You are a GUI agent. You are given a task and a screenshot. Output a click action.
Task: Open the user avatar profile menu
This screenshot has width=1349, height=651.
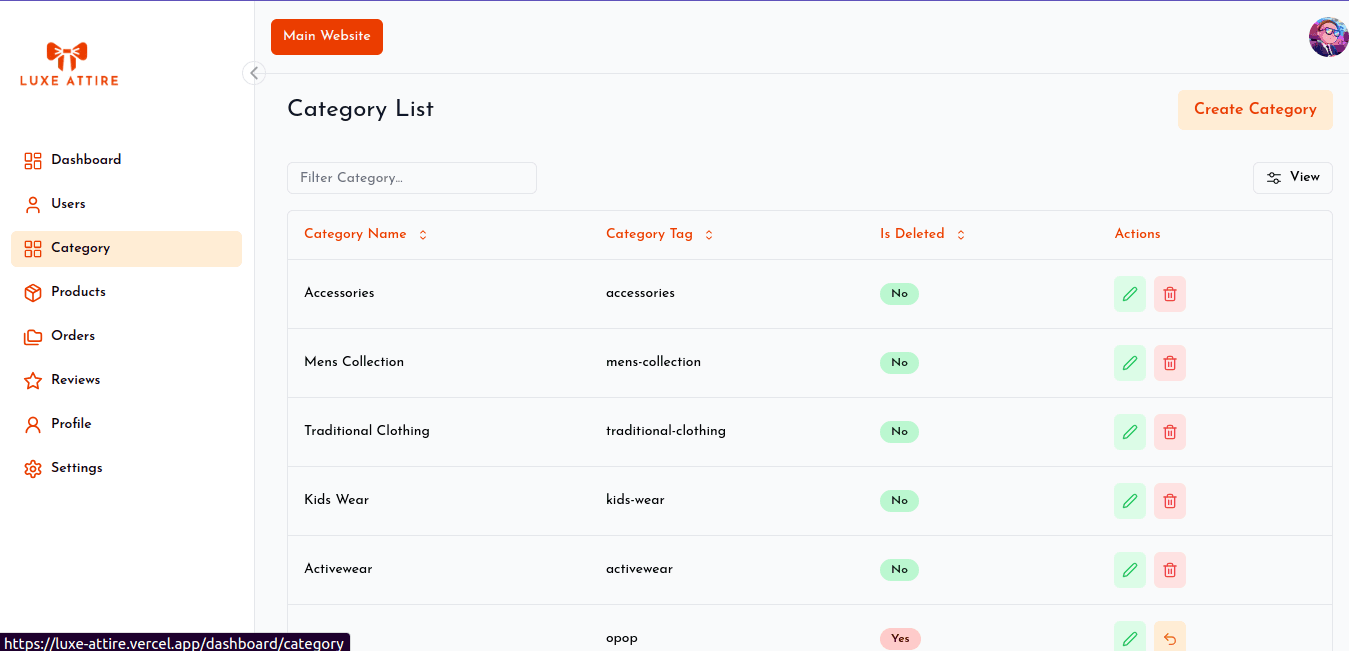click(x=1327, y=37)
